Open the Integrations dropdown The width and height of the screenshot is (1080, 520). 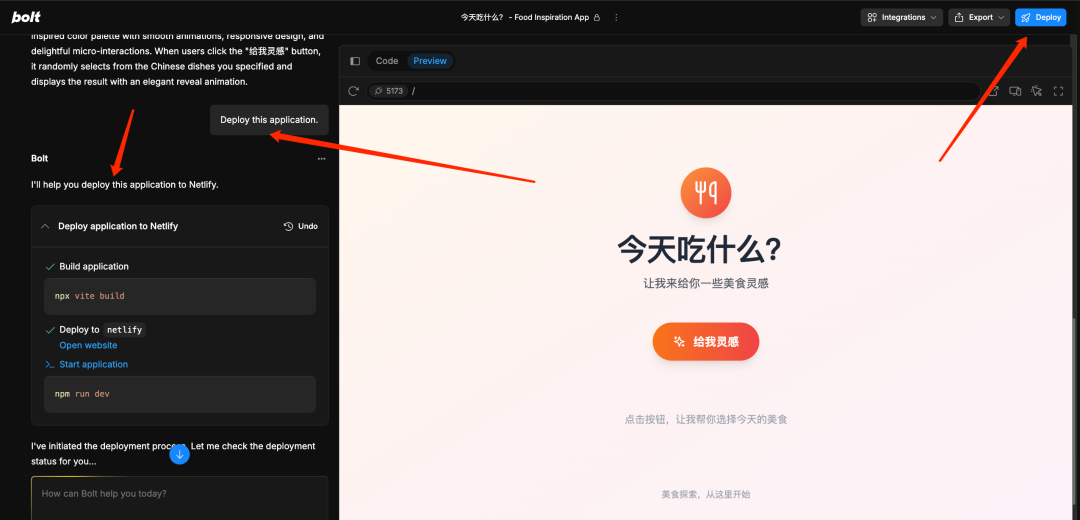point(902,17)
